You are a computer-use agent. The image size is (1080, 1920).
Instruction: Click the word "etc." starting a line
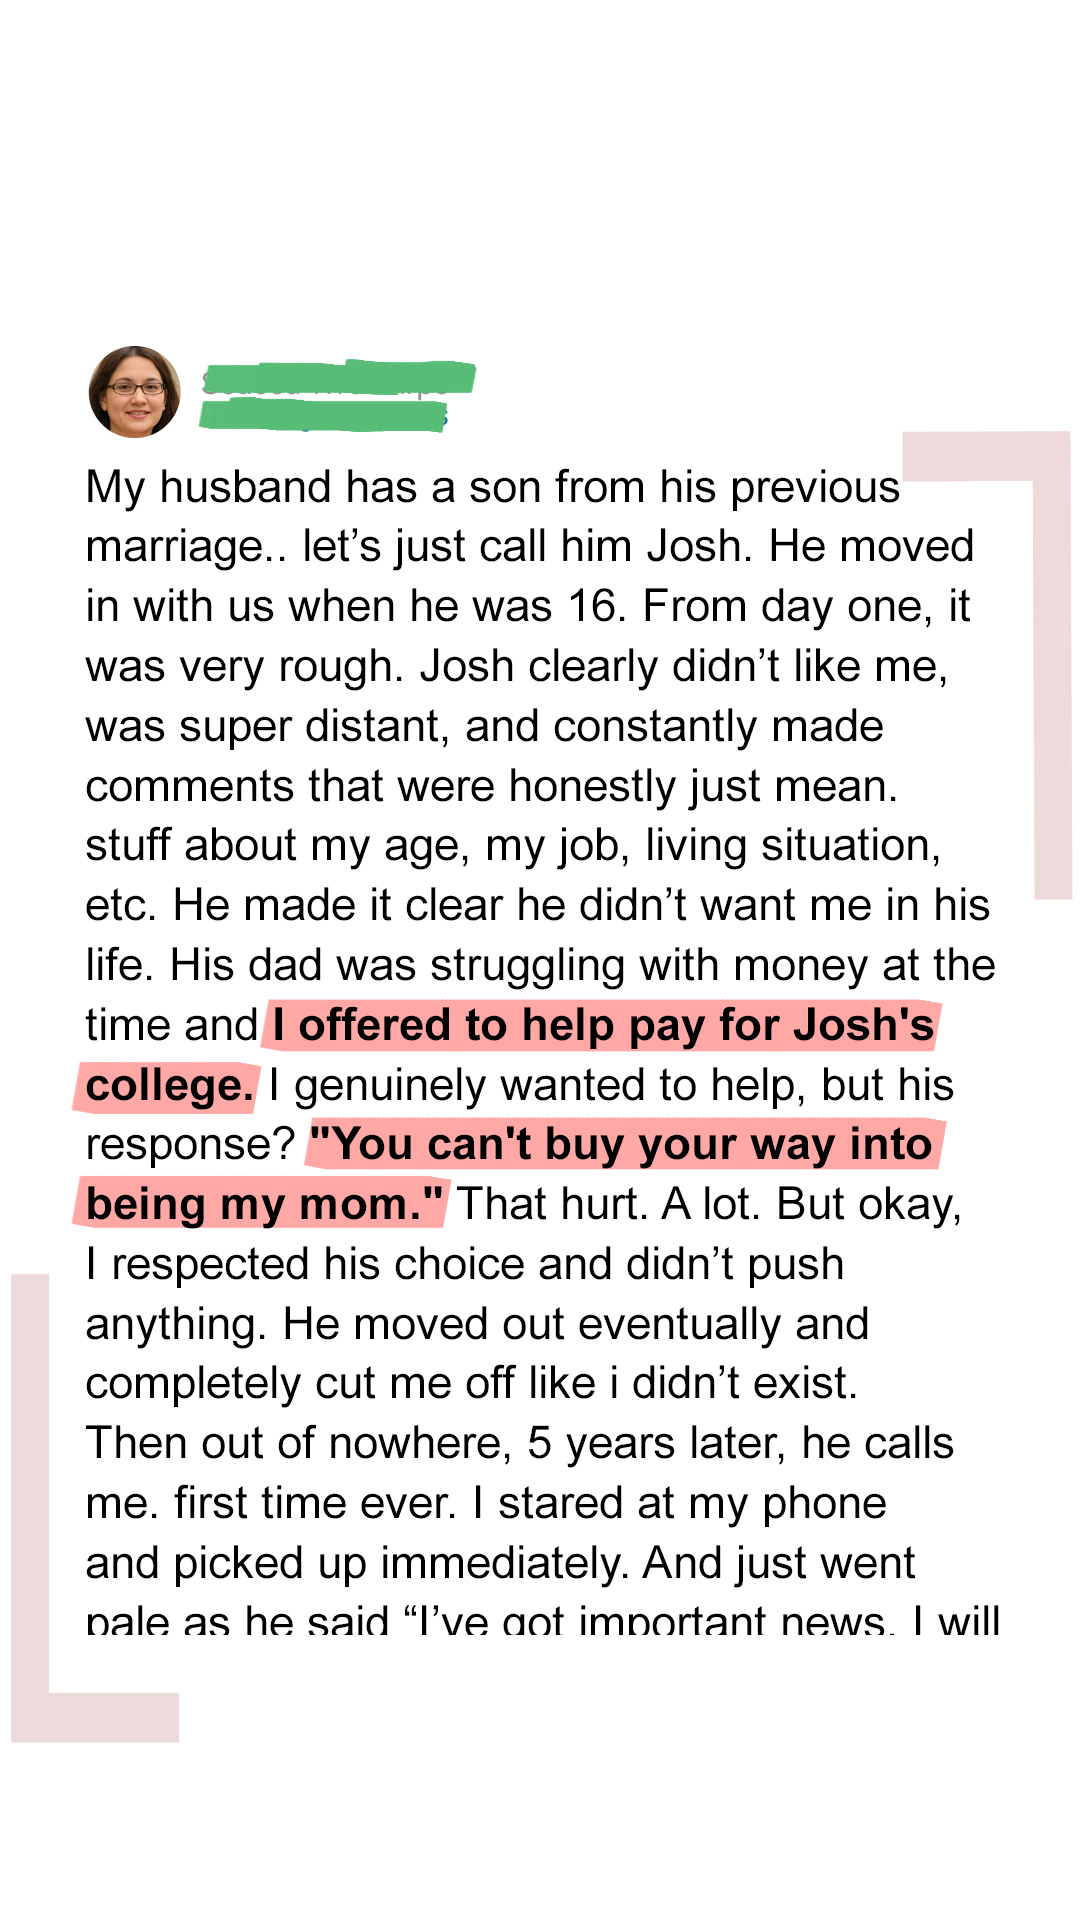[120, 906]
